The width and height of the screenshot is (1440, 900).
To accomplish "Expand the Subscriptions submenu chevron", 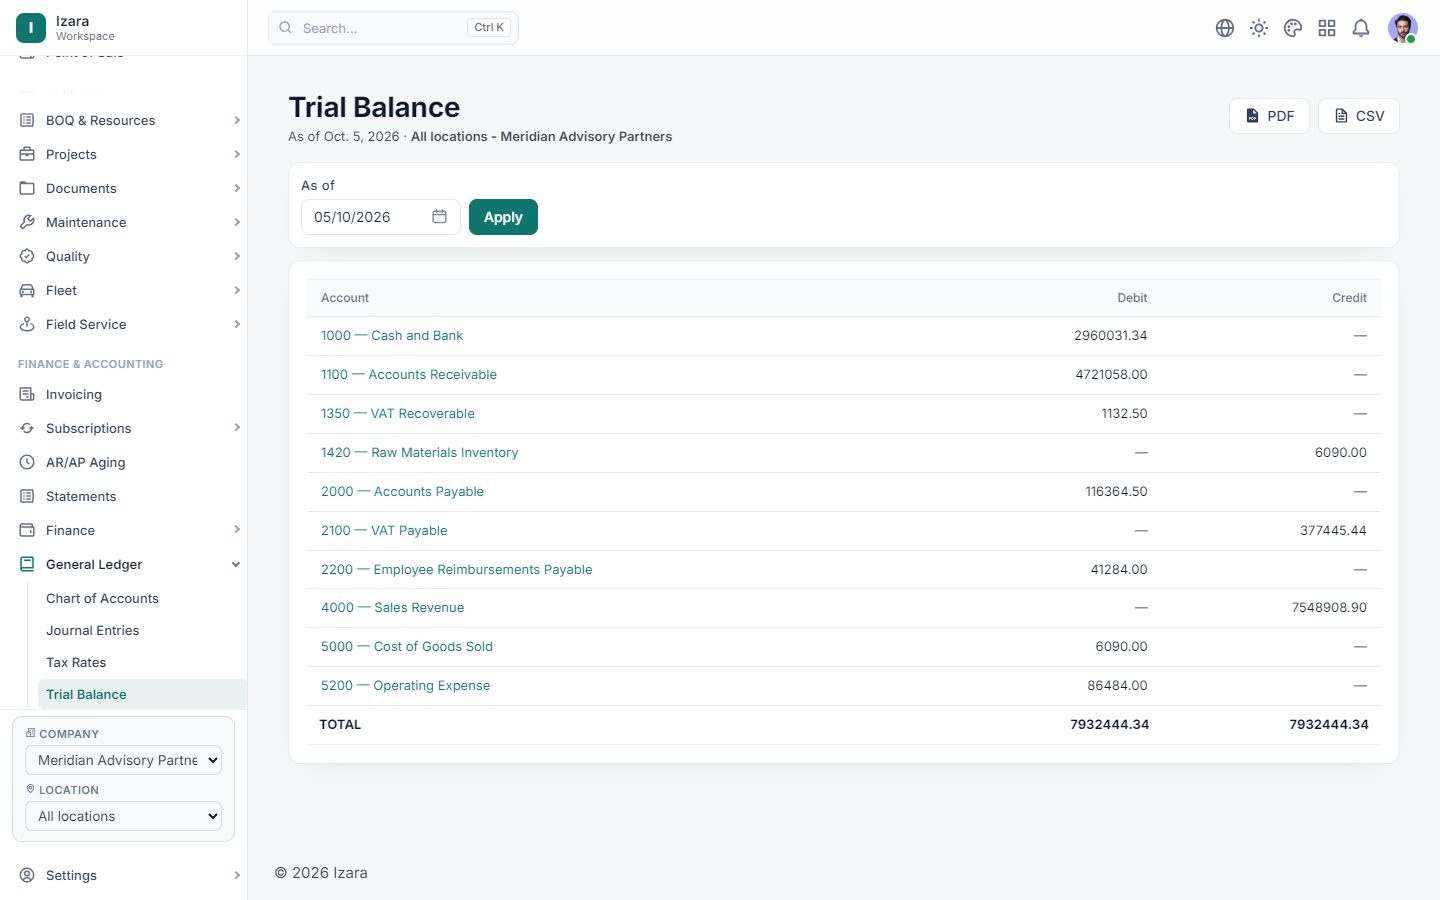I will [237, 428].
